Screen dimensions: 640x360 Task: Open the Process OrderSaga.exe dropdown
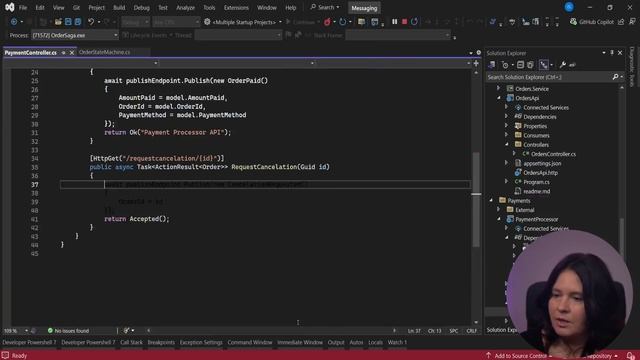[x=75, y=36]
